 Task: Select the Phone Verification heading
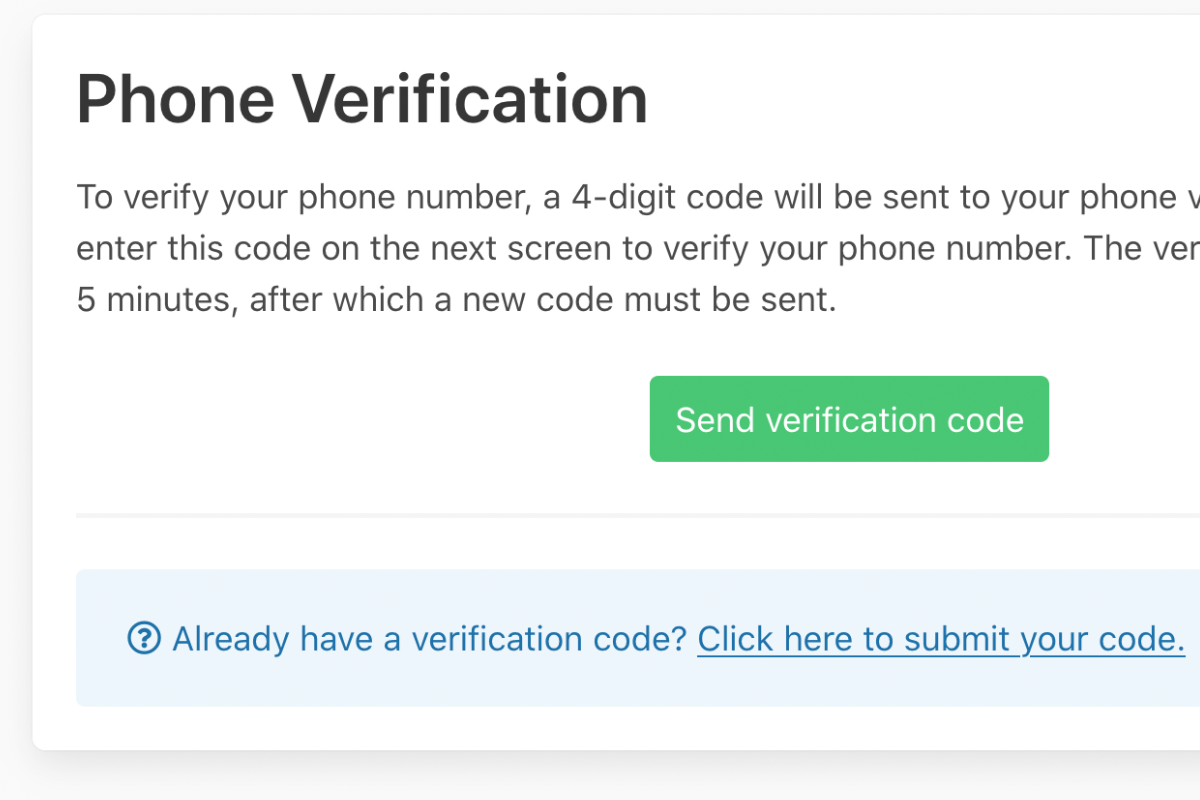pos(362,98)
